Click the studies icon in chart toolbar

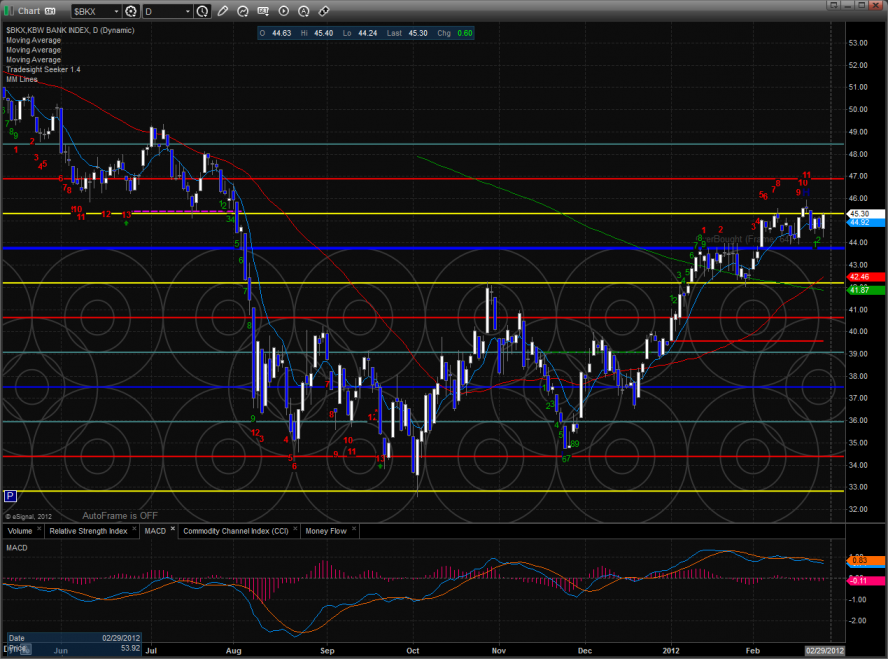point(244,11)
